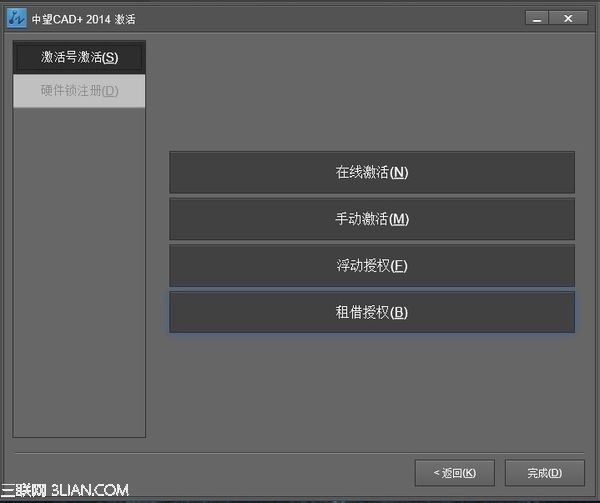Choose 在线激活(N) online activation
The image size is (600, 503).
(372, 172)
